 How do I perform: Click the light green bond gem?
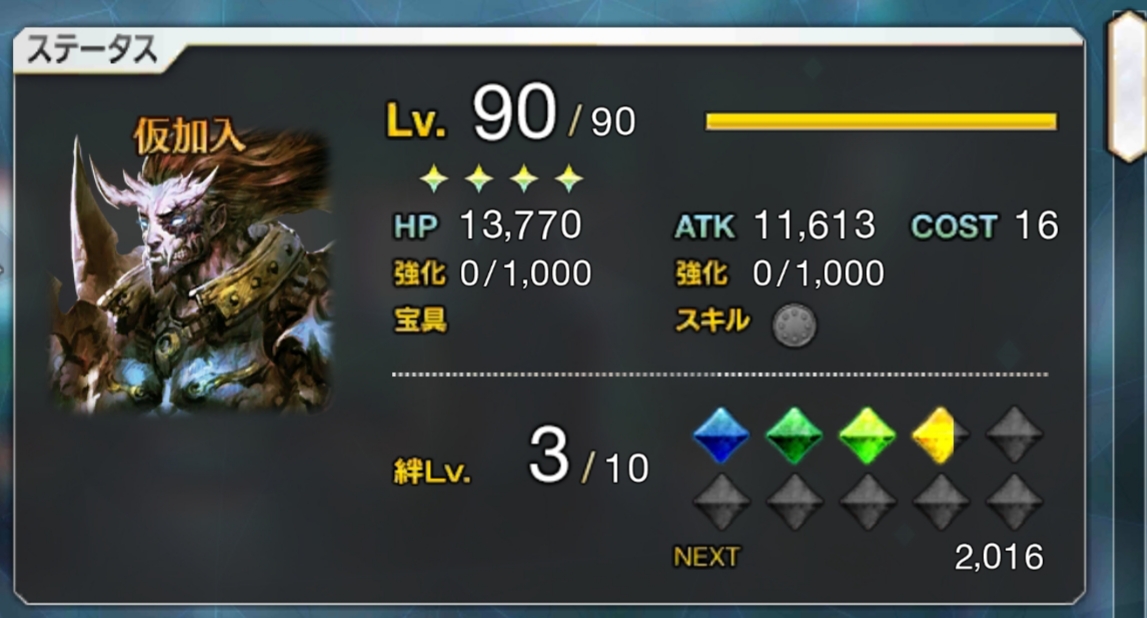click(x=867, y=436)
